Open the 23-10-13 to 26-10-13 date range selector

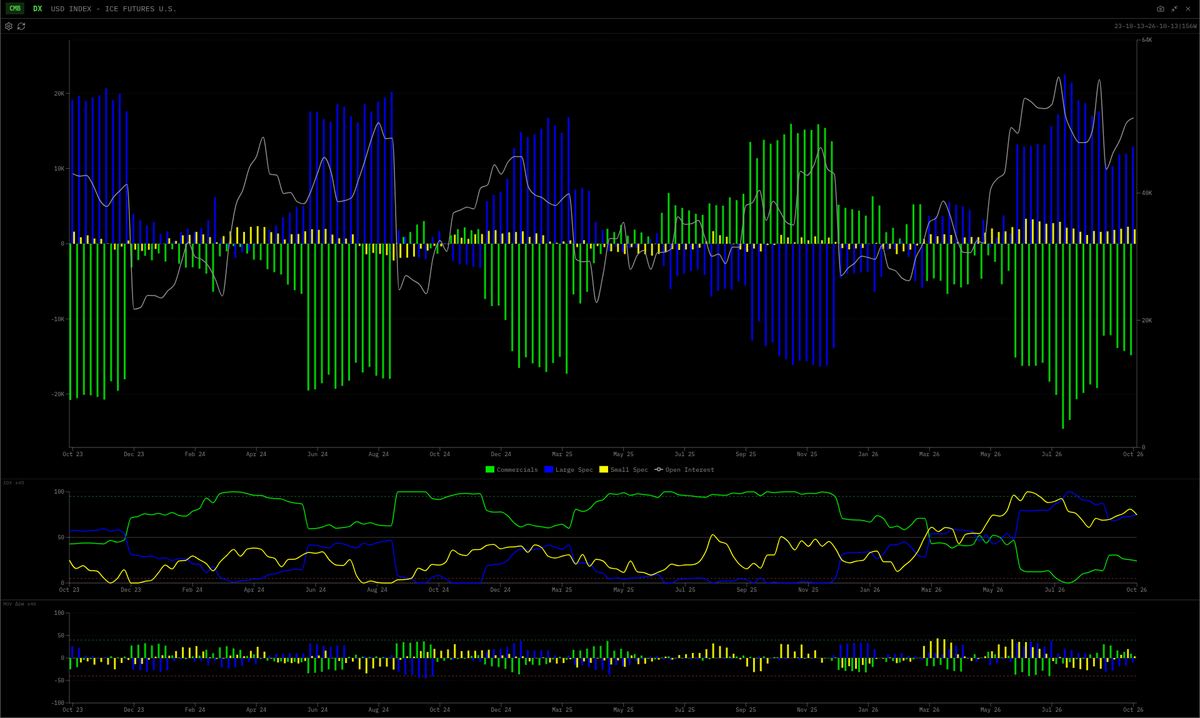(1155, 26)
